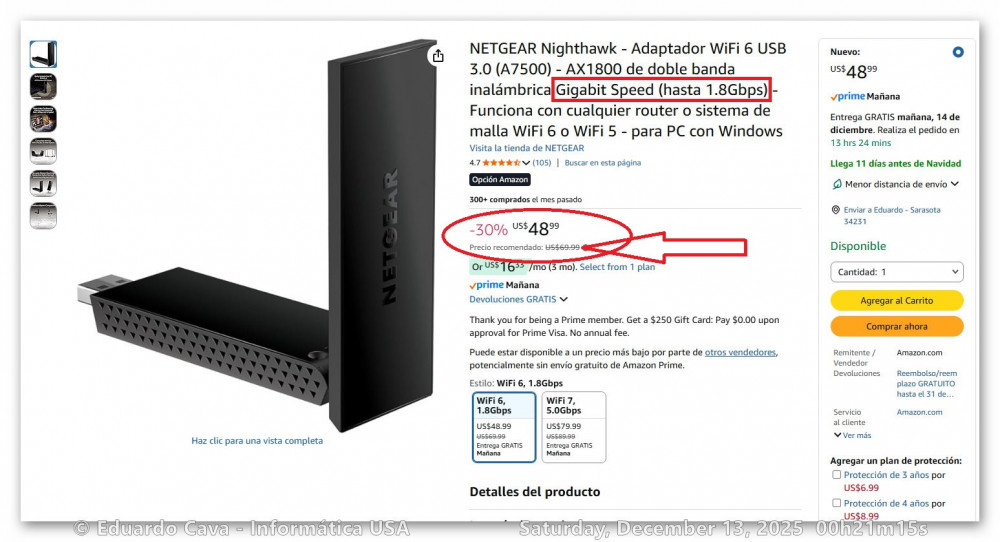The width and height of the screenshot is (1000, 542).
Task: Click the location pin icon near Enviar a Eduardo
Action: click(835, 210)
